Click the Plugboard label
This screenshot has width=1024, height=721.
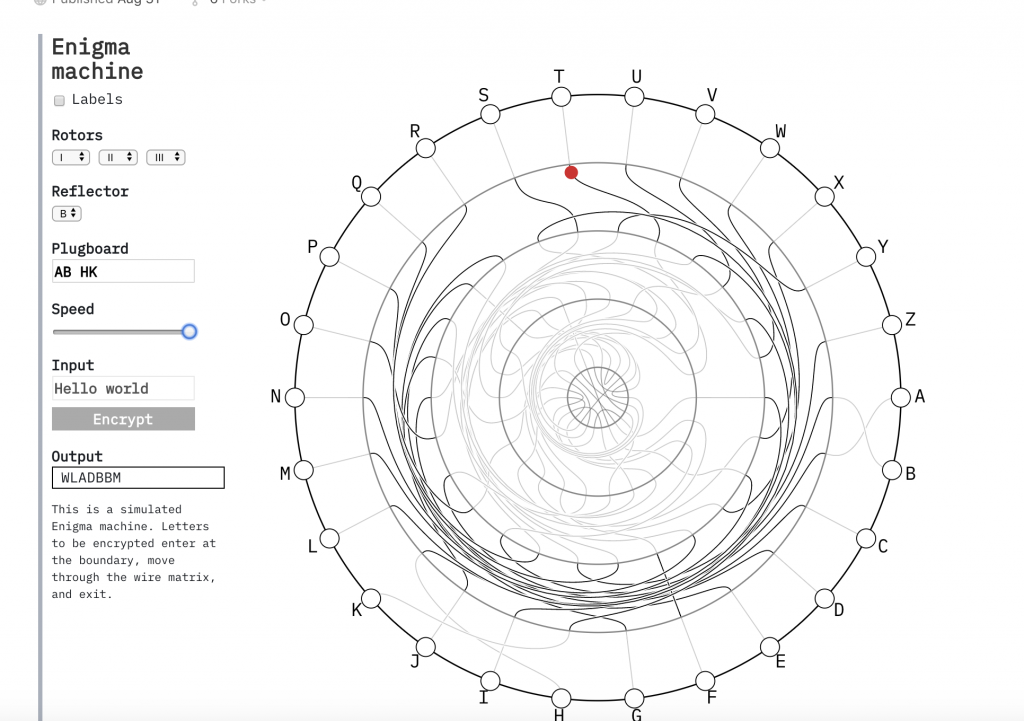90,249
